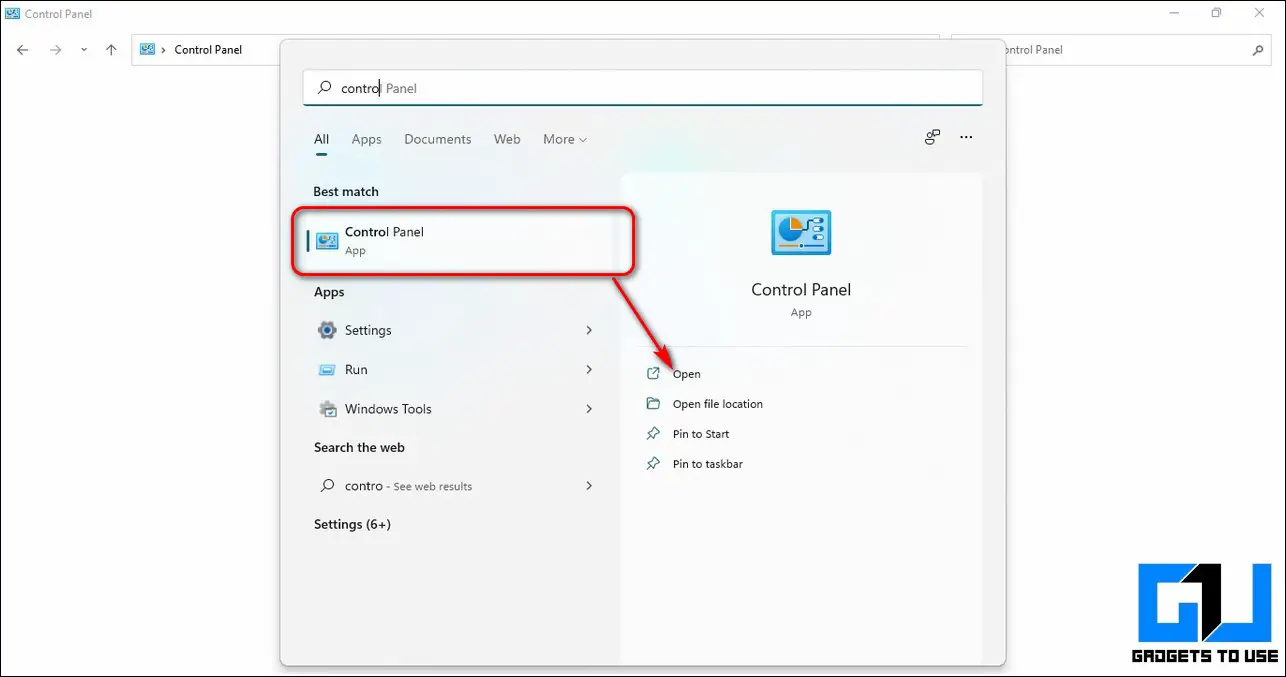The height and width of the screenshot is (677, 1286).
Task: Click the large Control Panel icon in preview pane
Action: click(801, 233)
